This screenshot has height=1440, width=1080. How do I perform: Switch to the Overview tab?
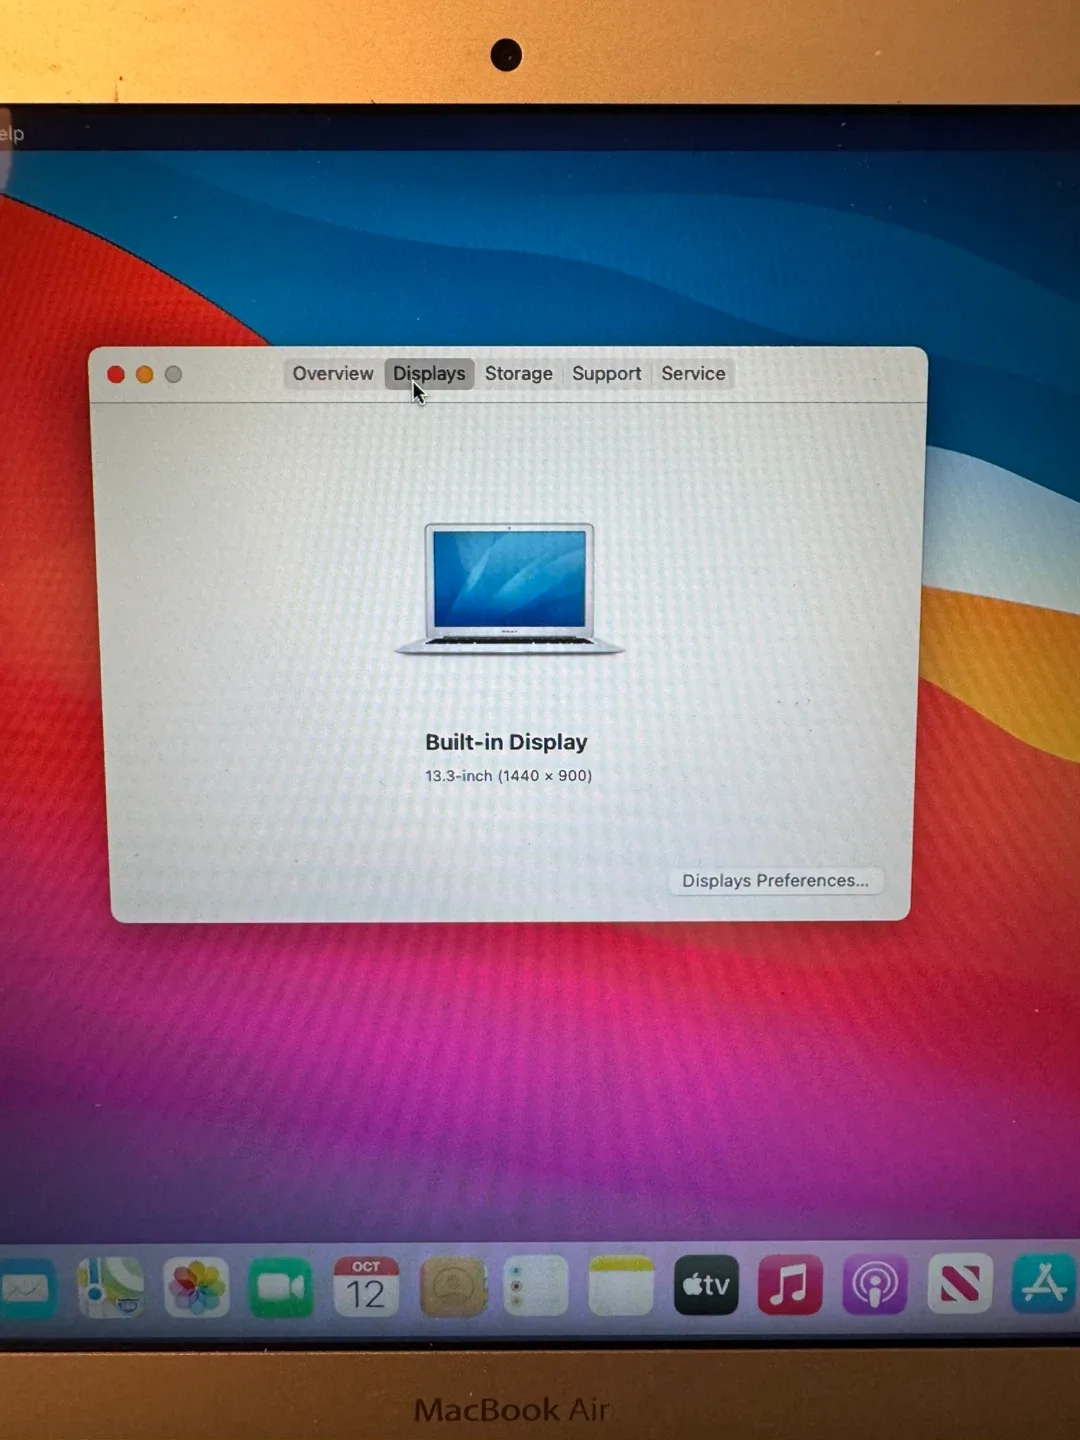[x=333, y=373]
